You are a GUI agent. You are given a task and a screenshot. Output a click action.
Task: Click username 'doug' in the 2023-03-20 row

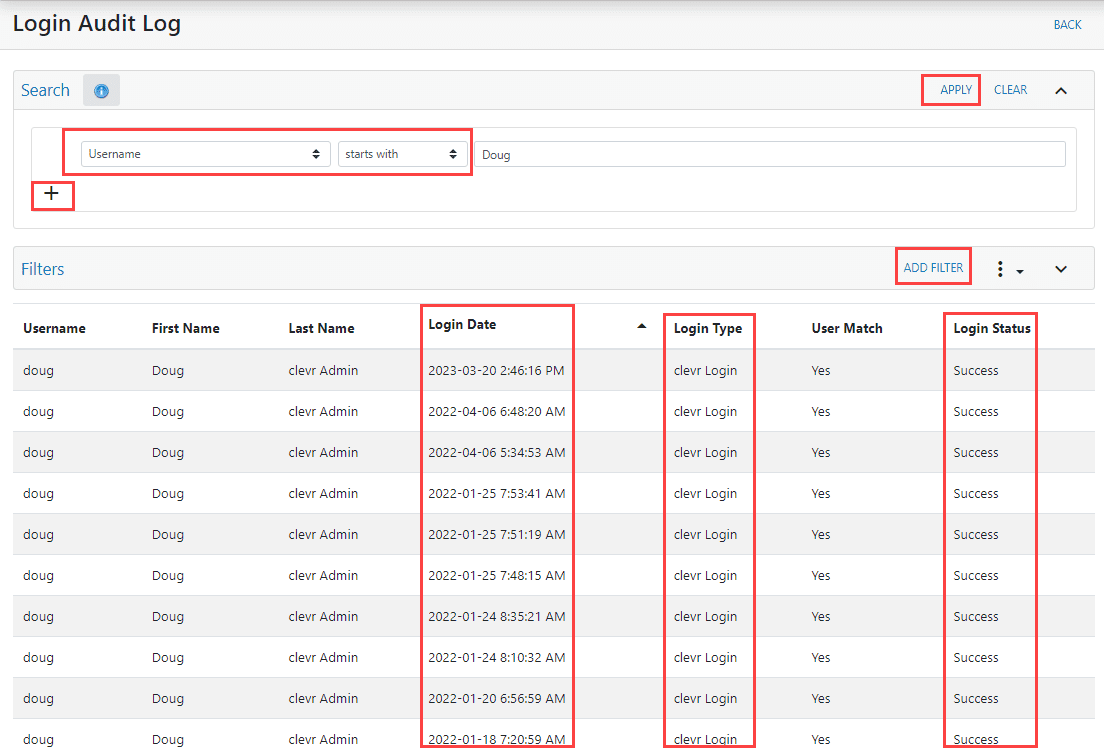[38, 371]
